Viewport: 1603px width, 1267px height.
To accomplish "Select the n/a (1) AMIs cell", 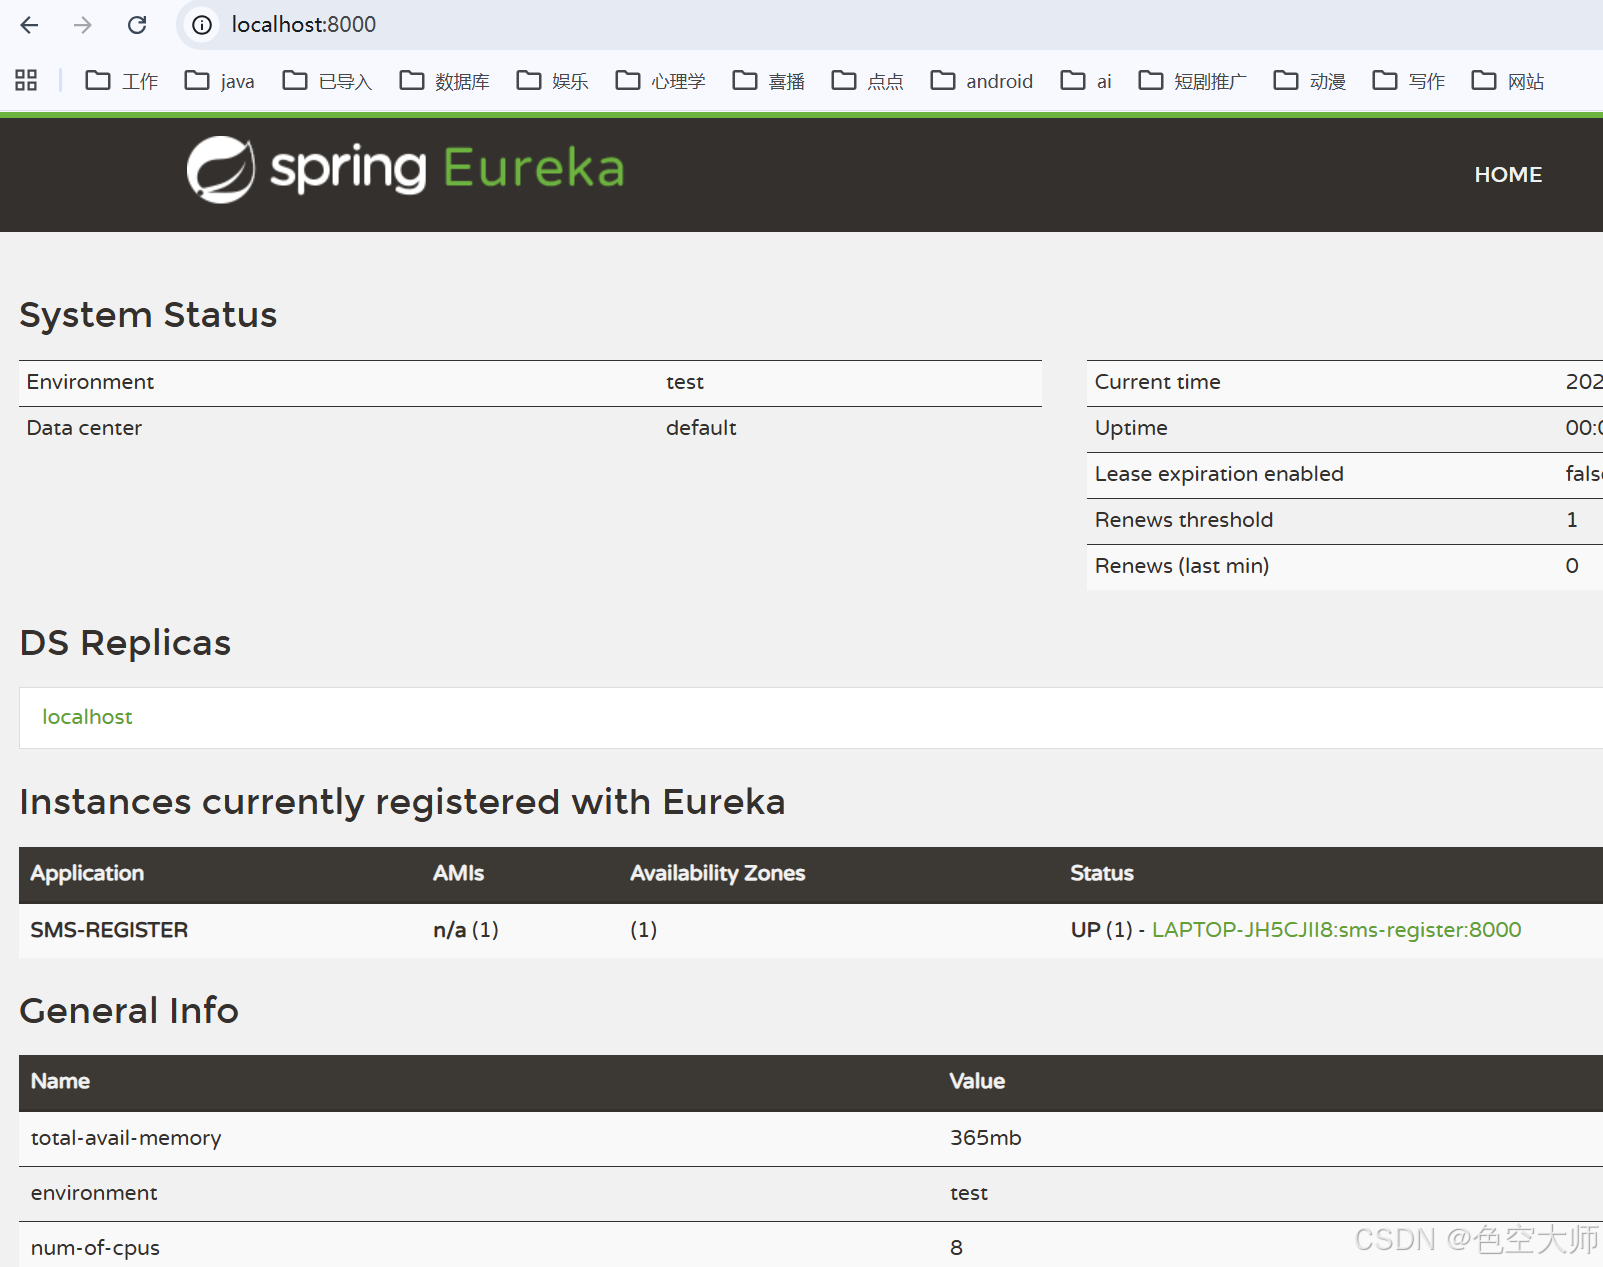I will [x=466, y=930].
